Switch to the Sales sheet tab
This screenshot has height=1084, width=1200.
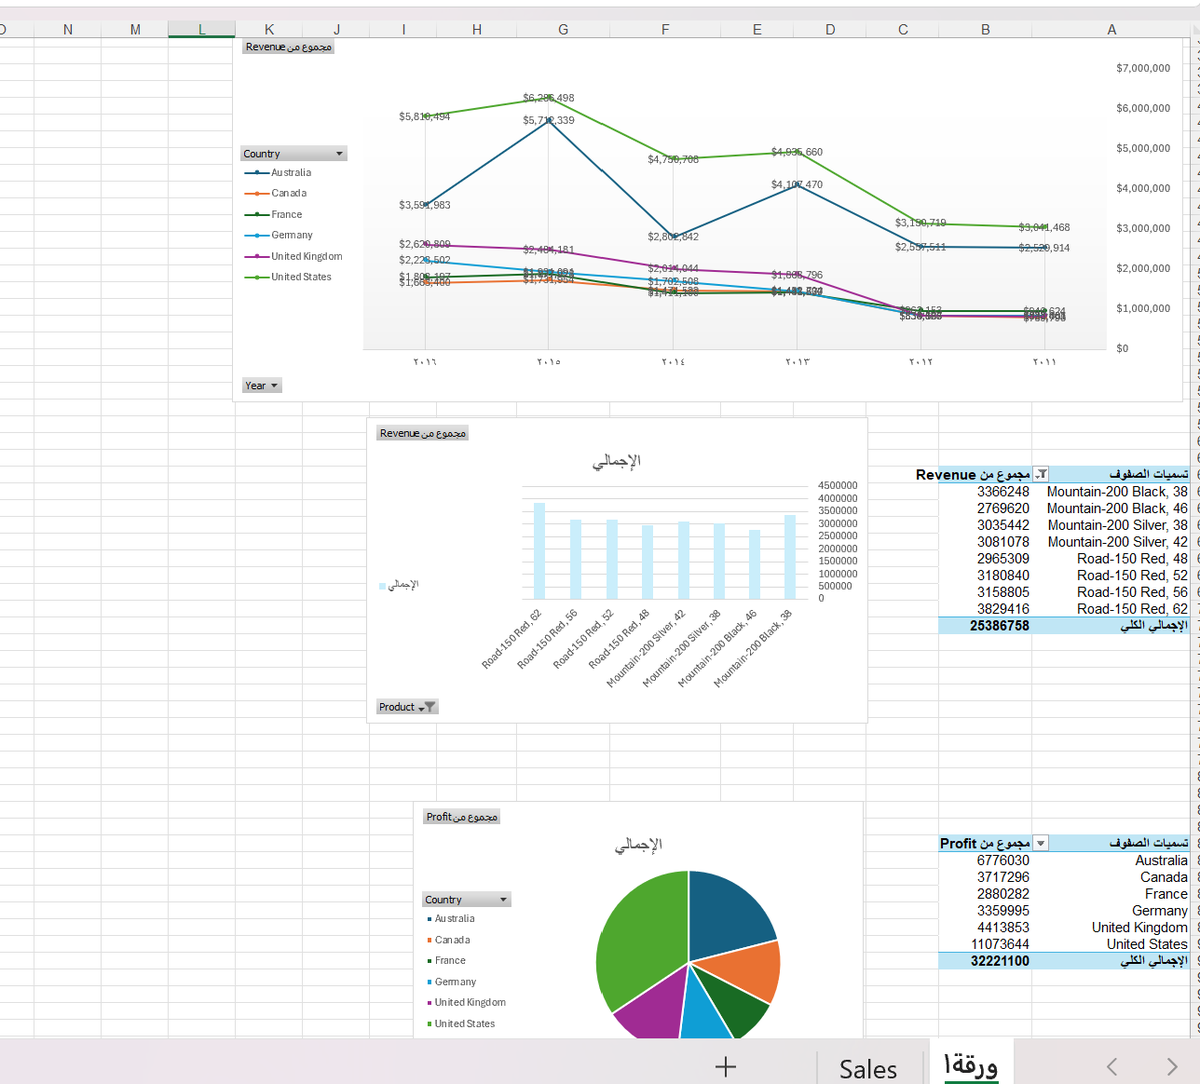(868, 1068)
